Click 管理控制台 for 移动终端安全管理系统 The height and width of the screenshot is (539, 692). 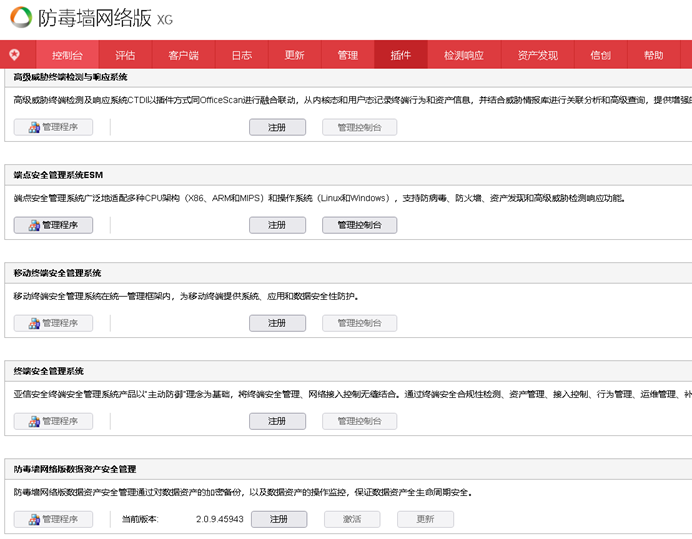point(359,323)
